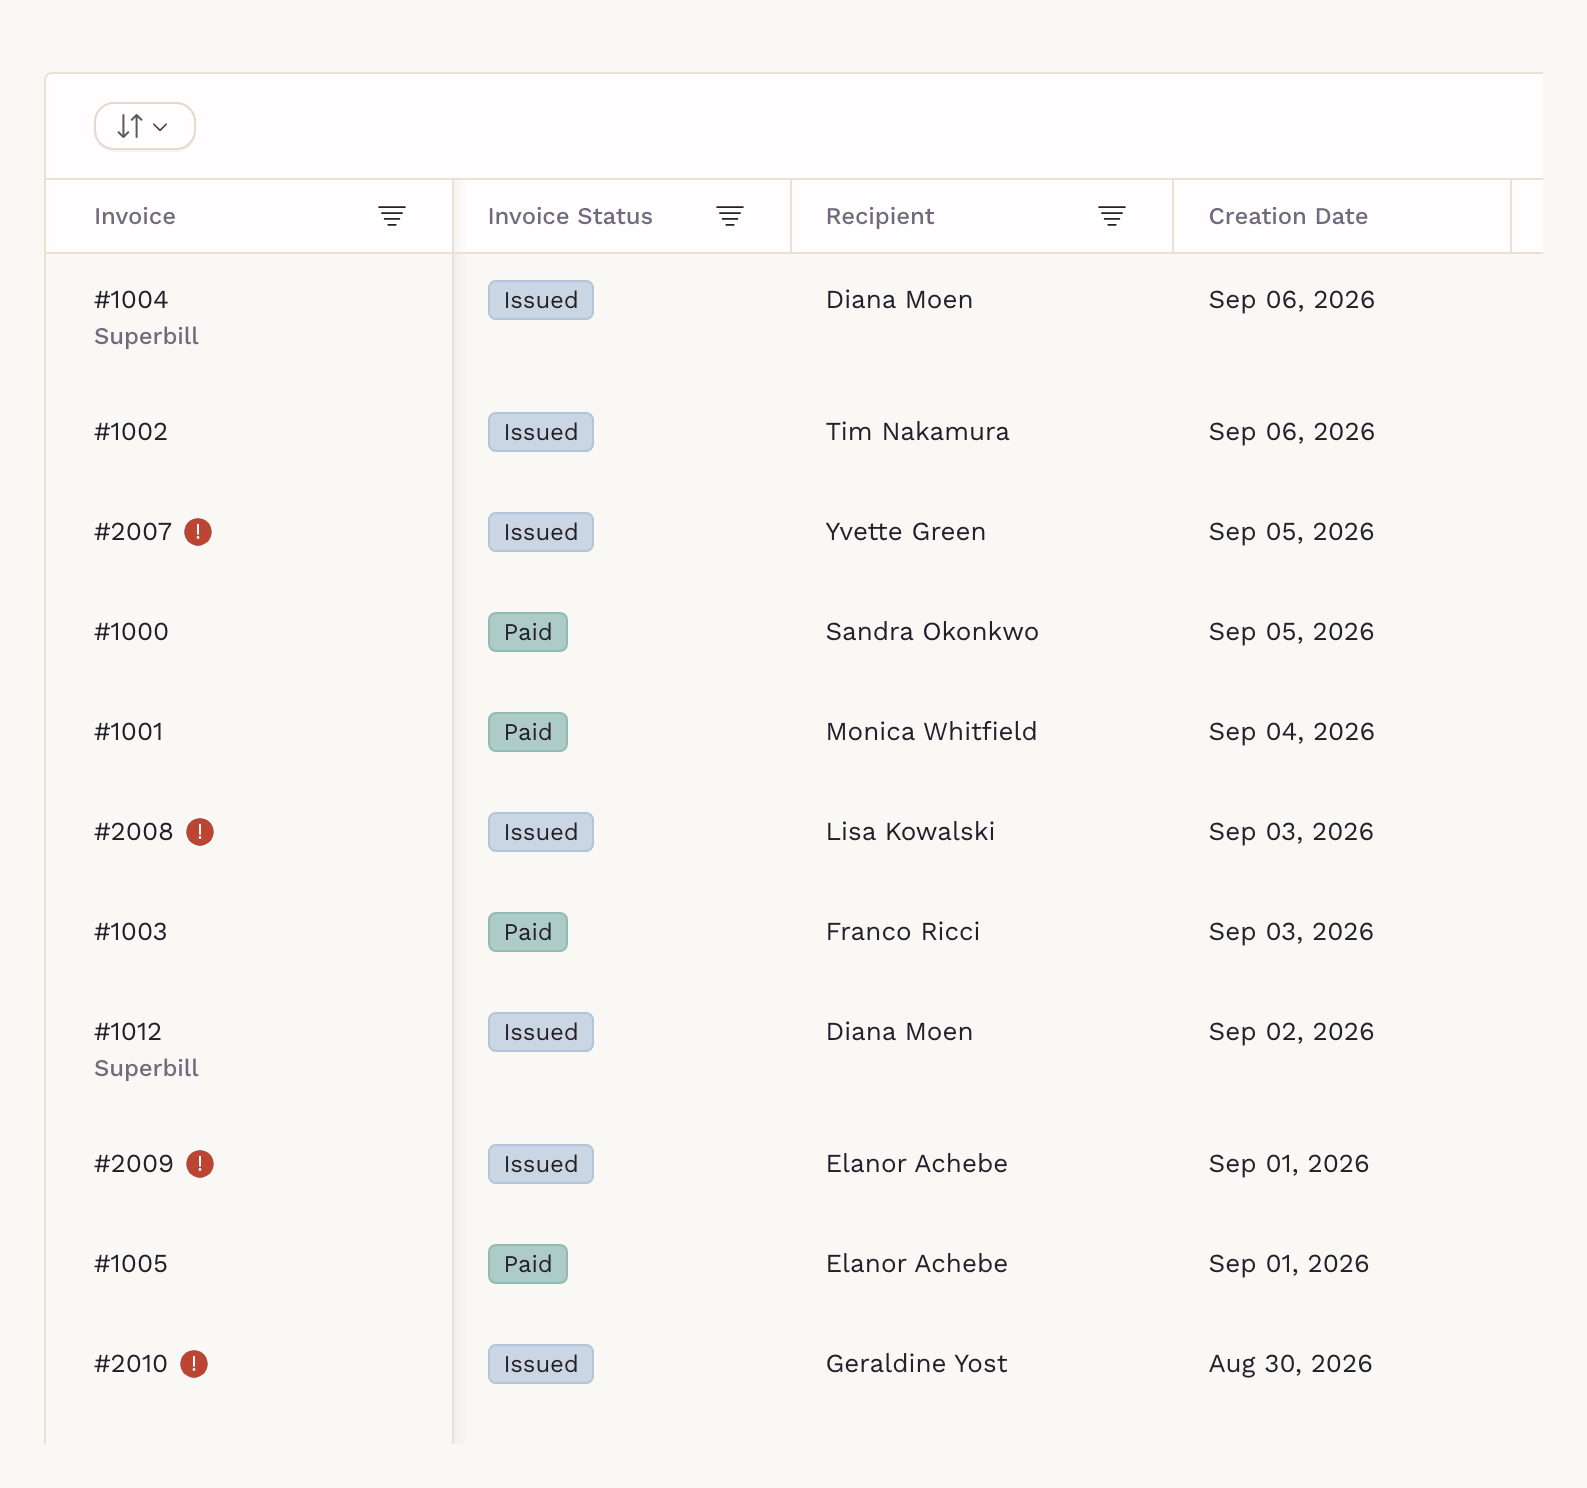Select recipient Lisa Kowalski
Screen dimensions: 1587x1488
(x=910, y=832)
